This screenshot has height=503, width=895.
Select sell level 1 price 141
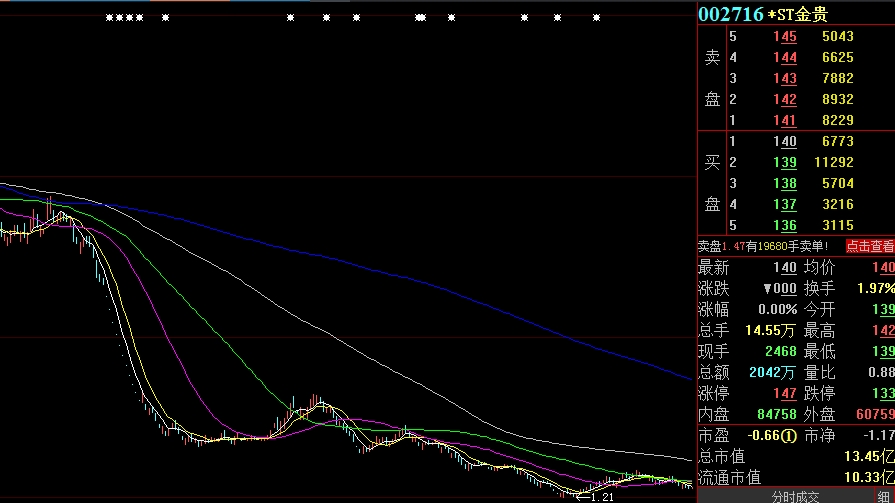click(x=785, y=121)
